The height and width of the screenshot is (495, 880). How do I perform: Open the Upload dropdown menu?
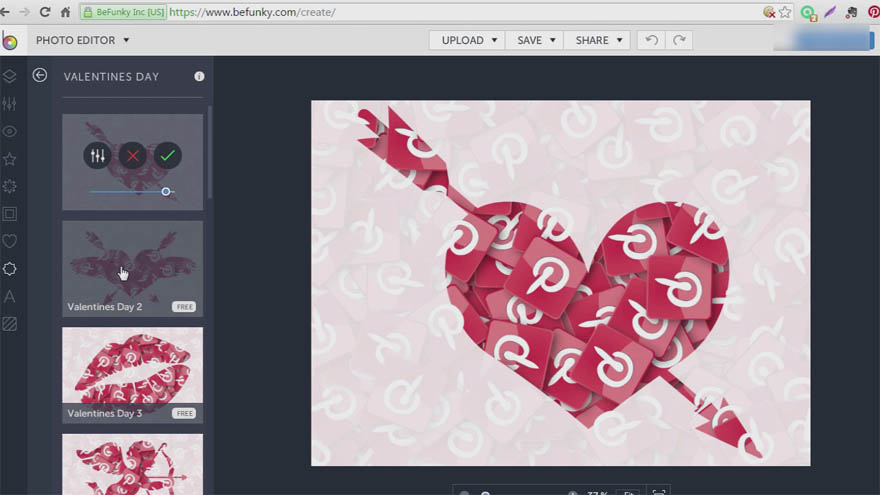[467, 40]
